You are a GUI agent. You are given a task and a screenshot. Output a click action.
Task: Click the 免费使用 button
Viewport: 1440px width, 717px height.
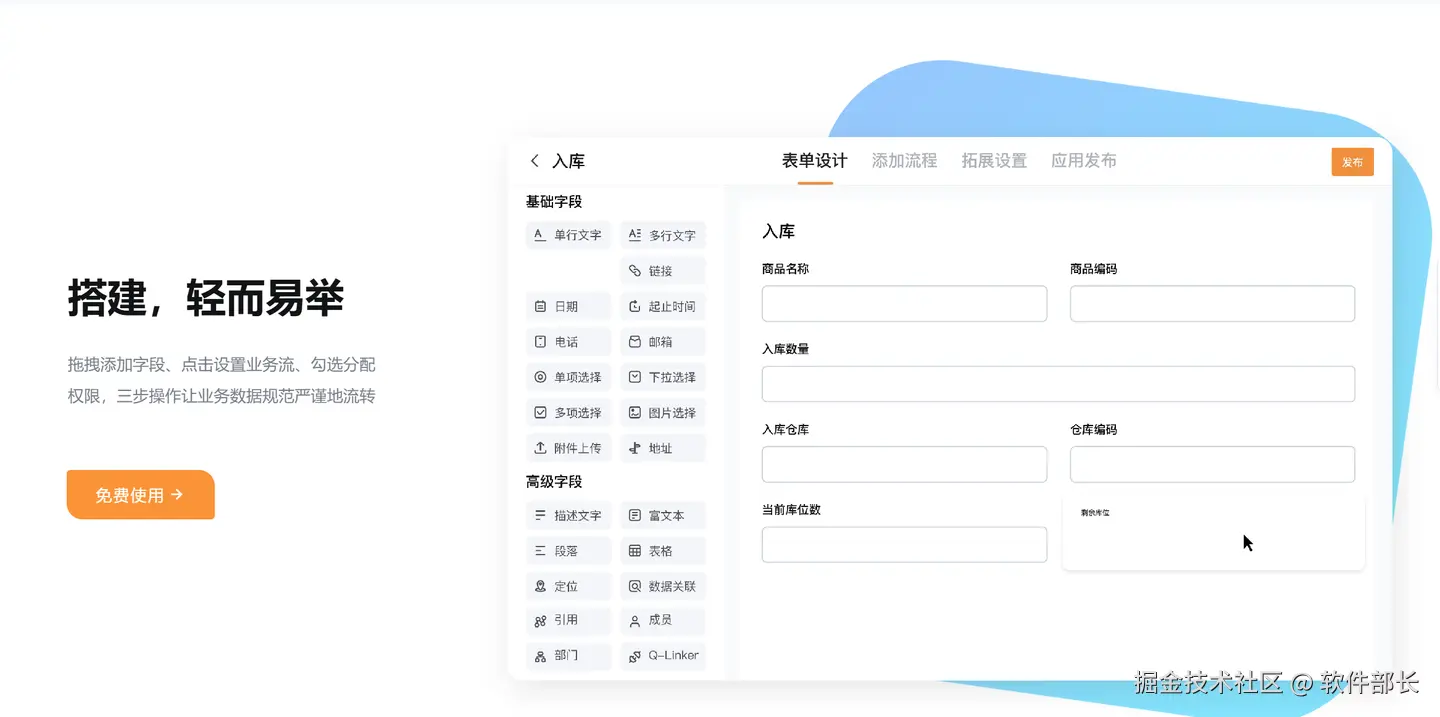point(141,495)
